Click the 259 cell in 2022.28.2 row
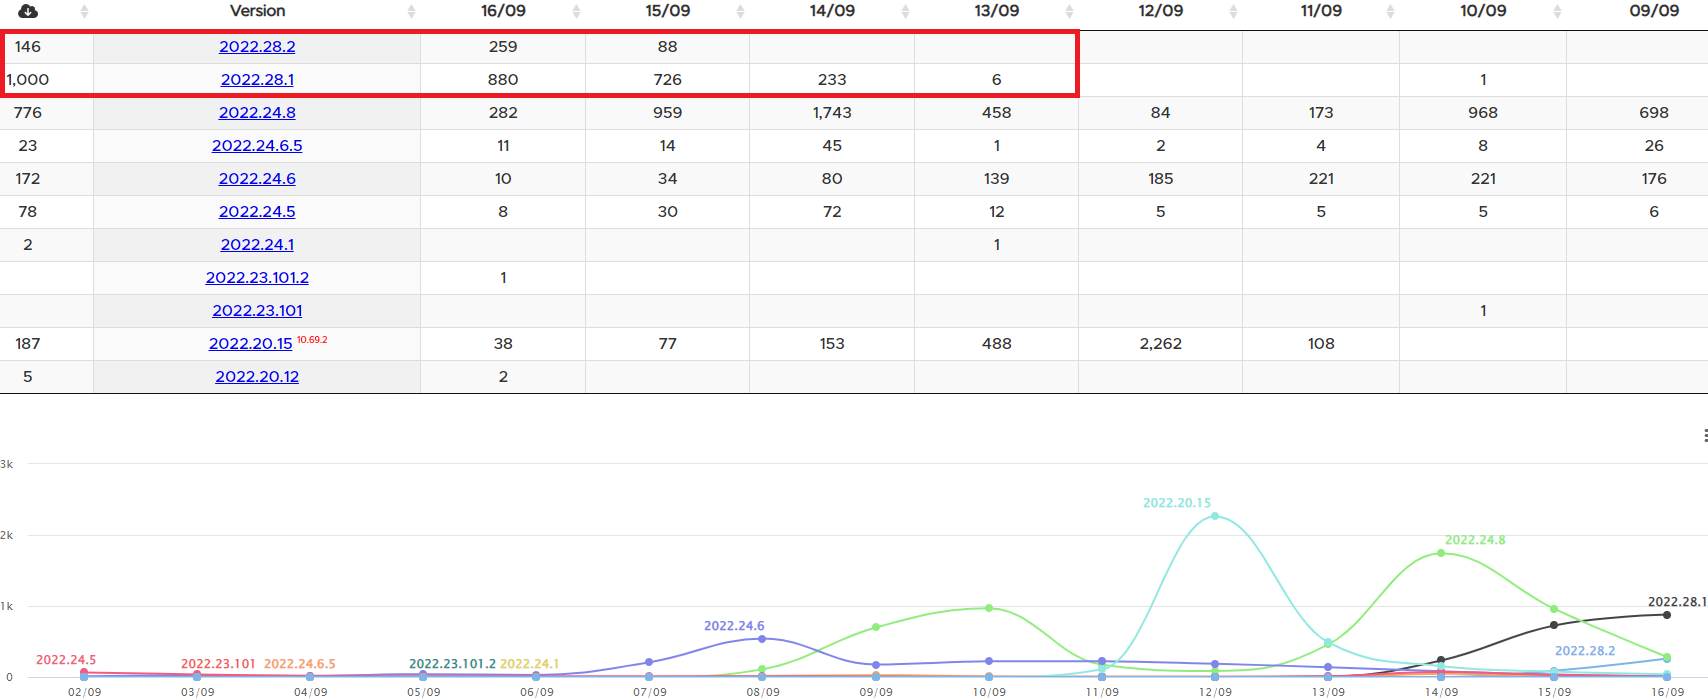The width and height of the screenshot is (1708, 700). (503, 46)
